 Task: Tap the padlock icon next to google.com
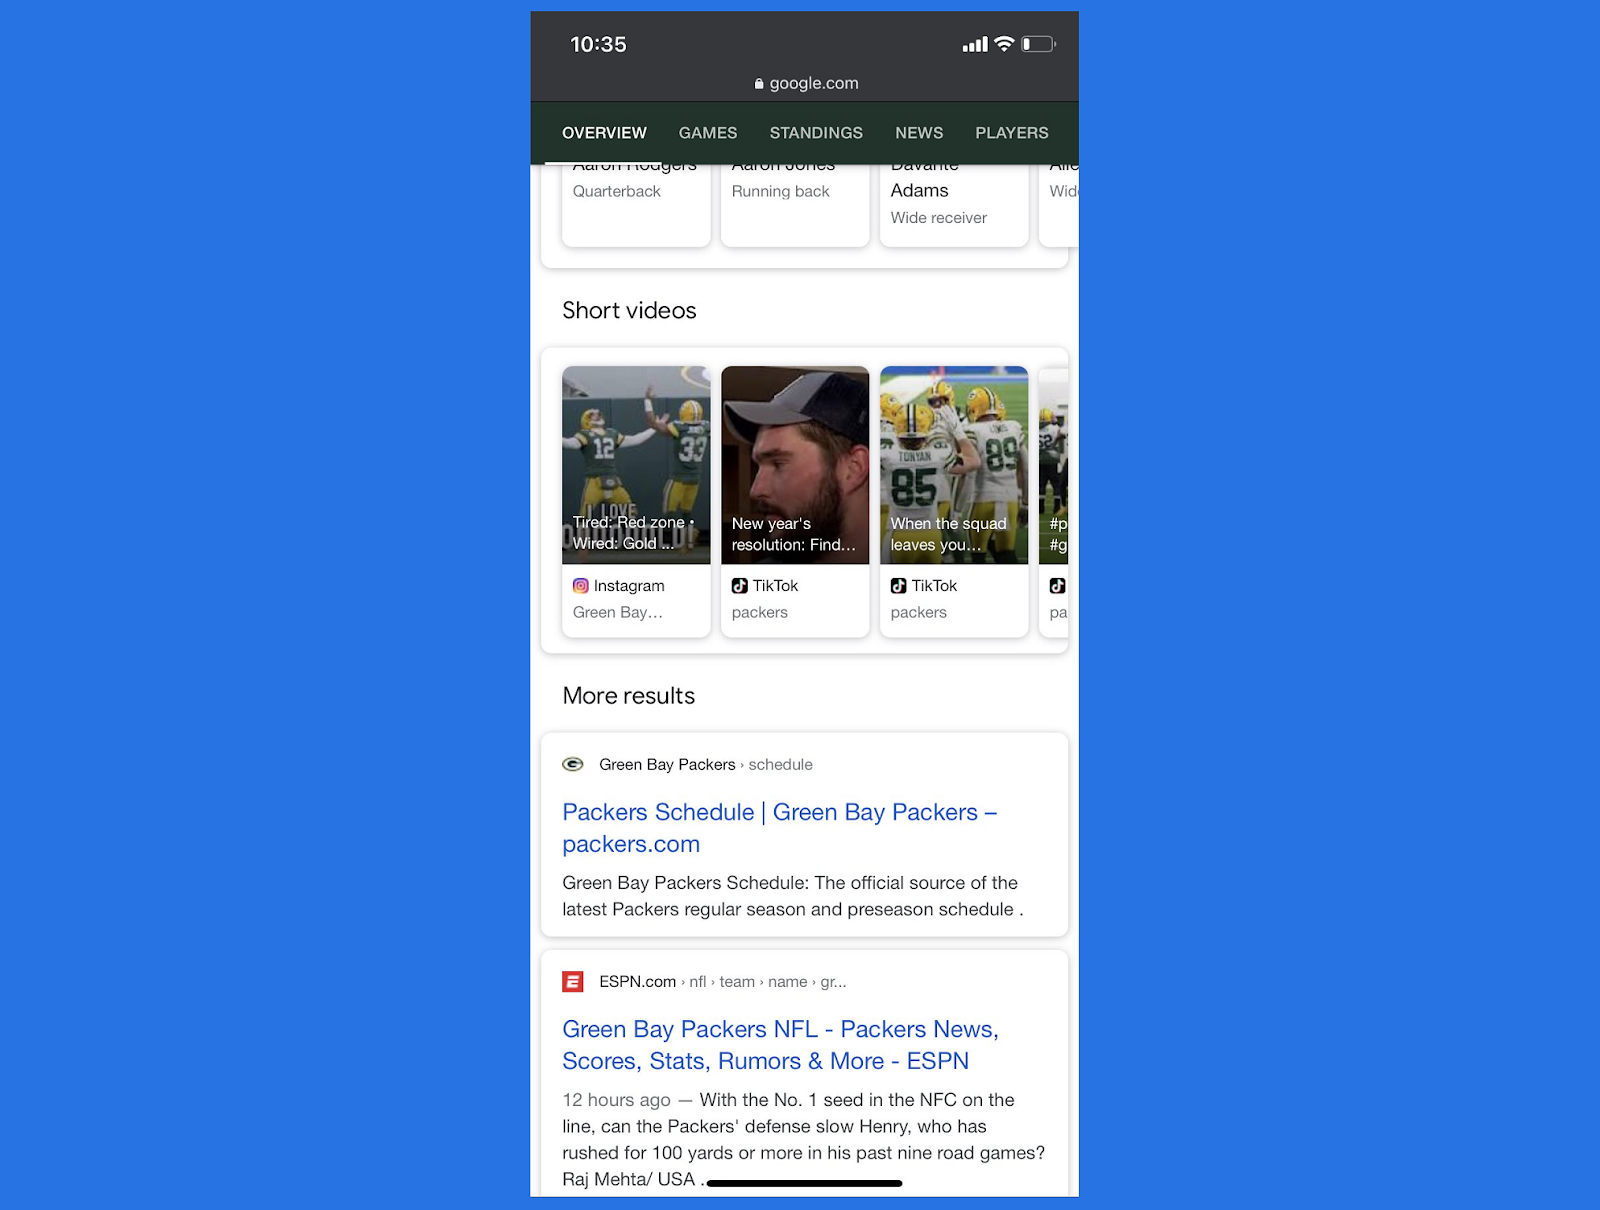pyautogui.click(x=757, y=84)
